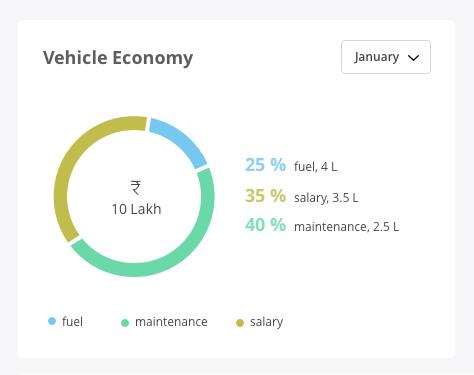This screenshot has height=375, width=474.
Task: Click the 'fuel, 4 L' text
Action: pyautogui.click(x=315, y=166)
